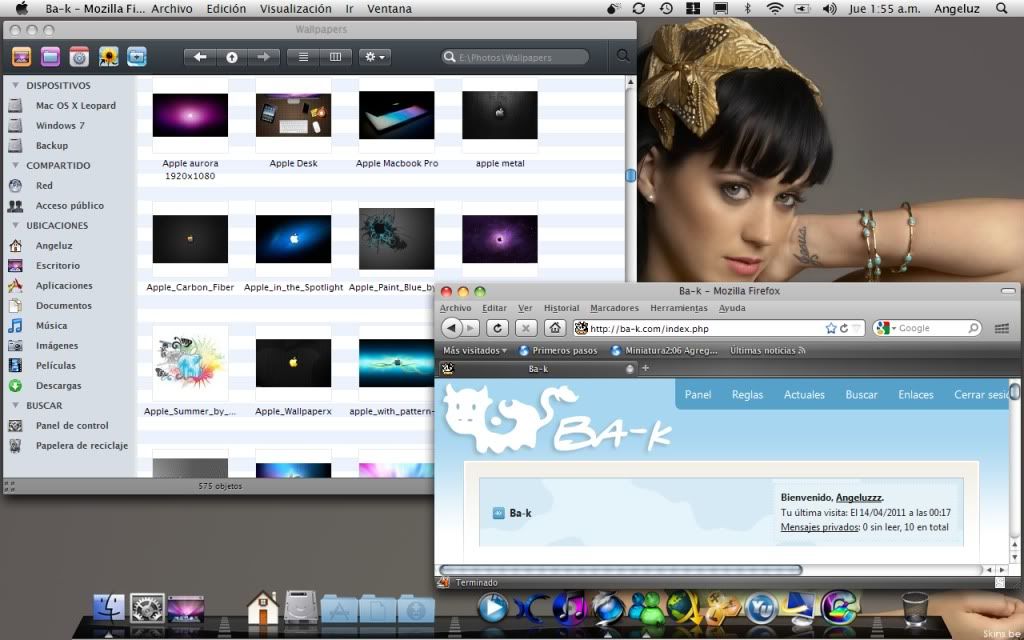Screen dimensions: 1024x640
Task: Collapse the BUSCAR sidebar section
Action: [x=15, y=406]
